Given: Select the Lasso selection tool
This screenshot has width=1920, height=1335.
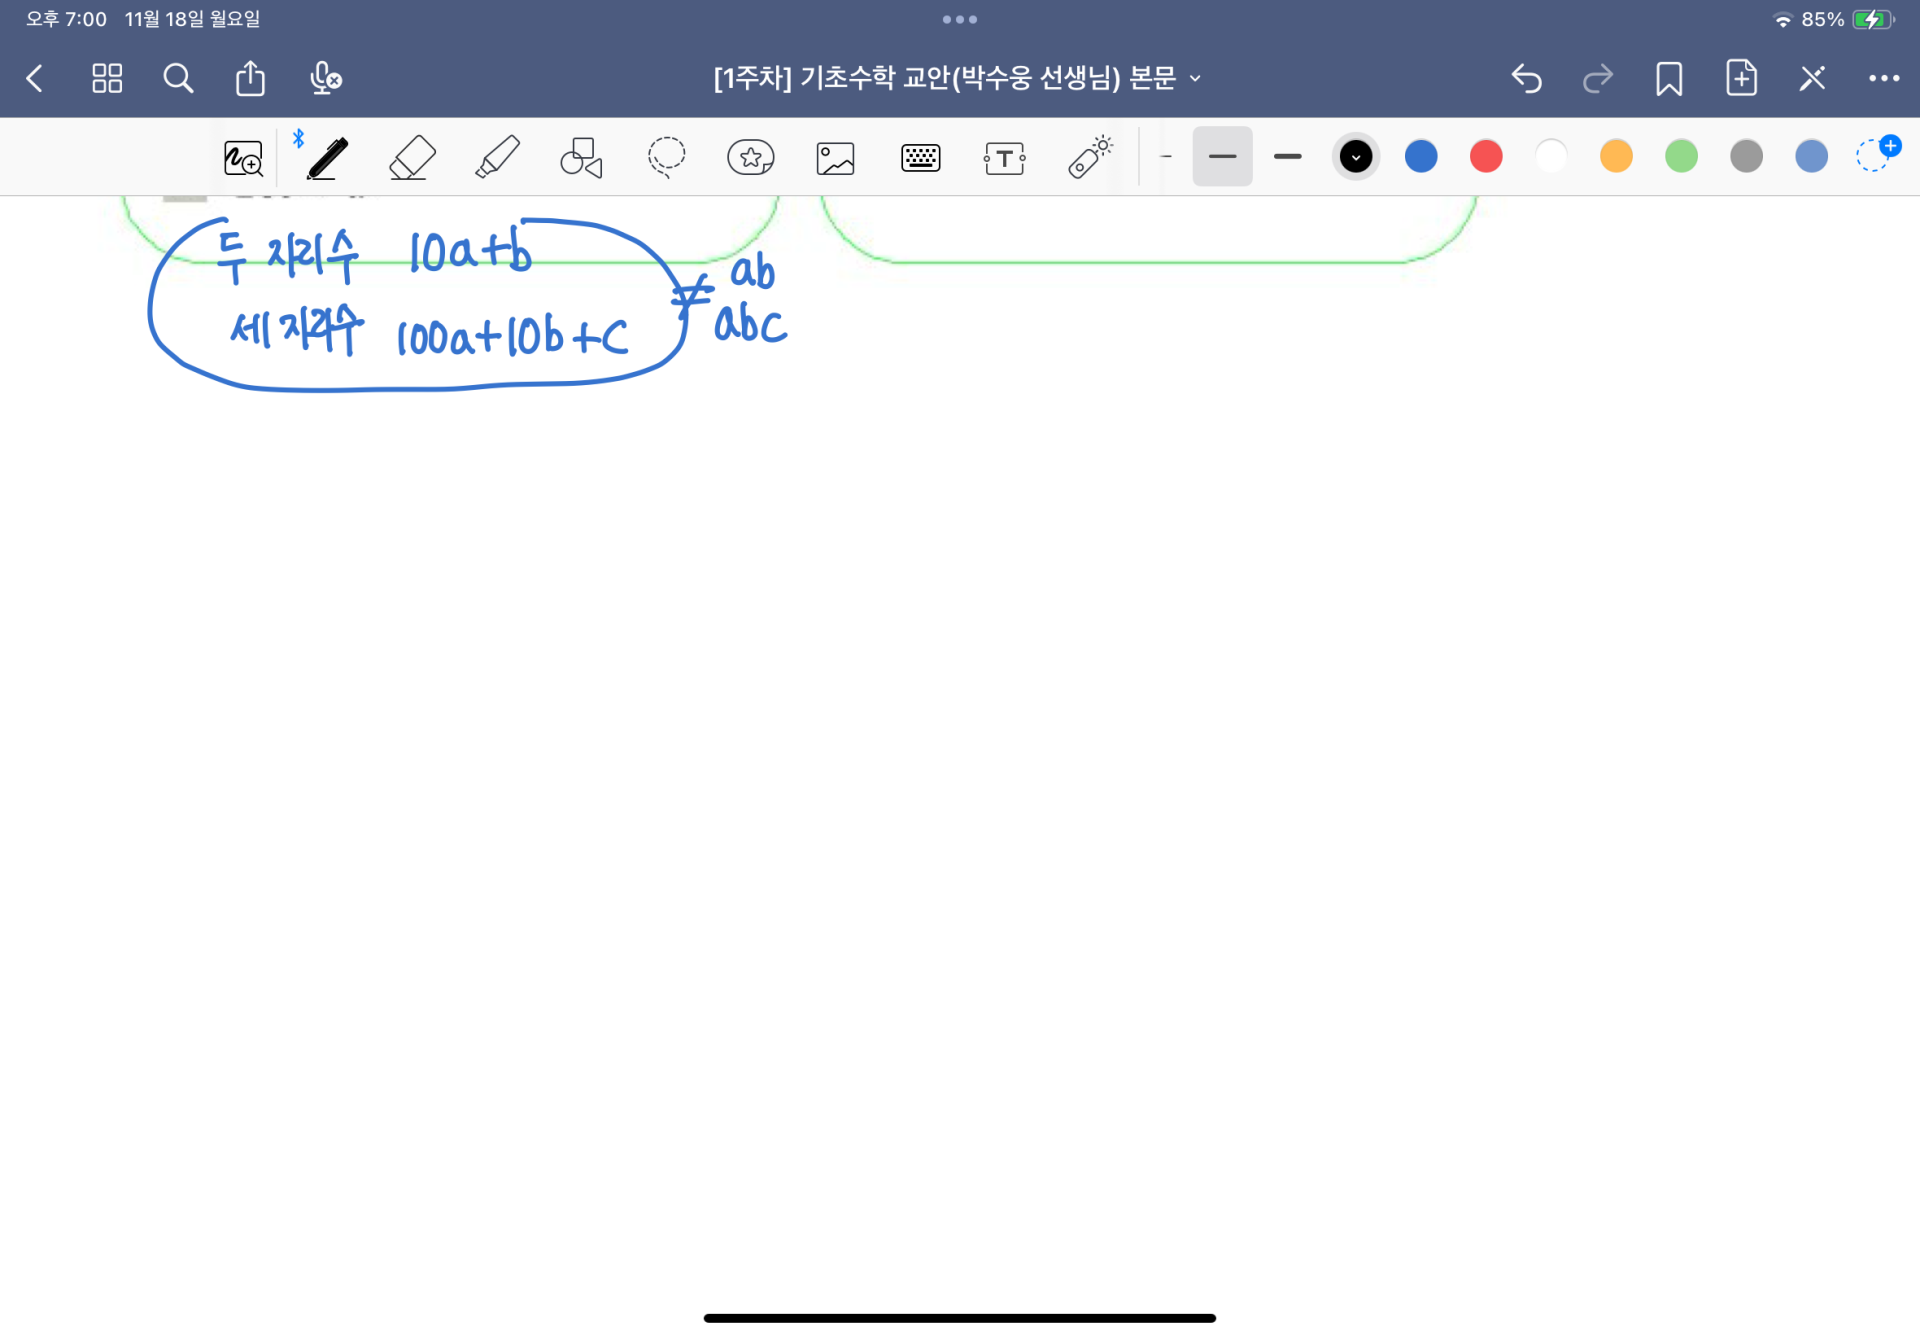Looking at the screenshot, I should (666, 158).
